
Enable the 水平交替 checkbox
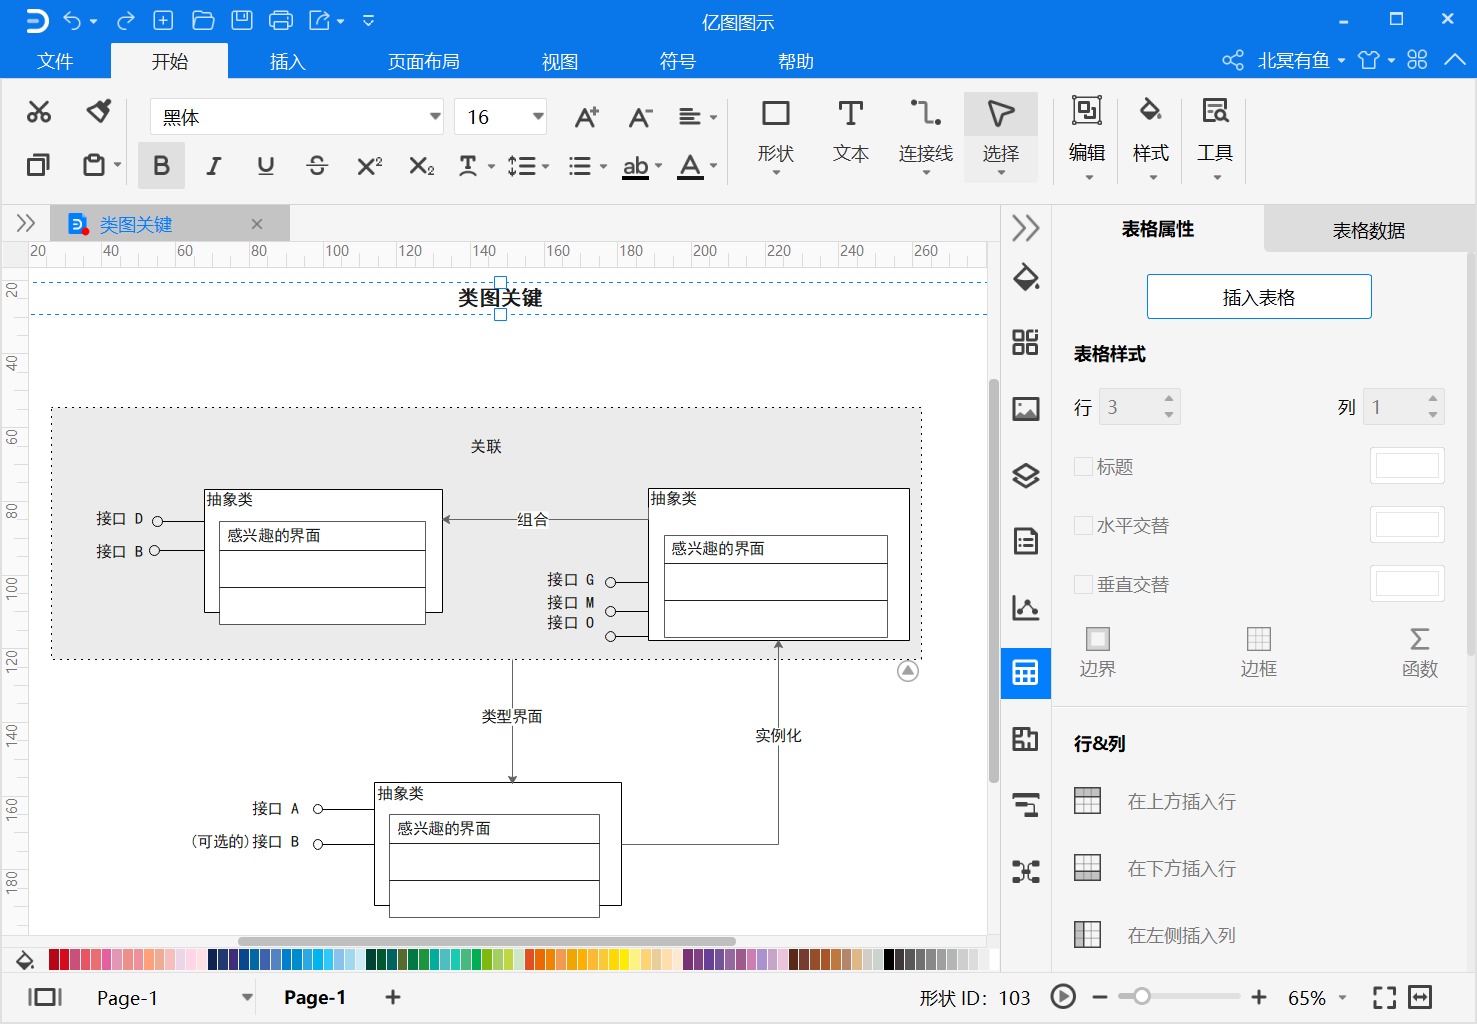[1083, 525]
